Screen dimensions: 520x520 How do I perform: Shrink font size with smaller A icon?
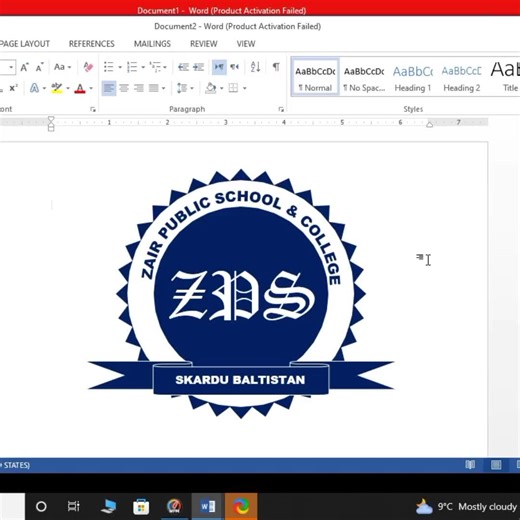click(x=39, y=67)
